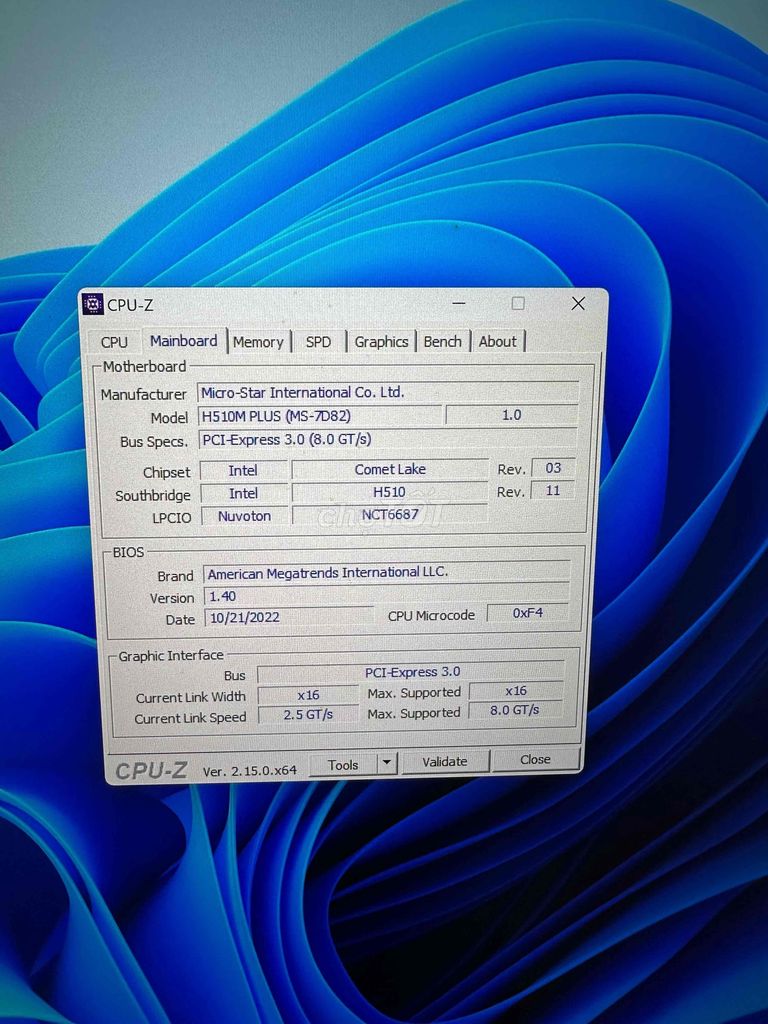Click the BIOS Date value 10/21/2022
Viewport: 768px width, 1024px height.
click(289, 617)
